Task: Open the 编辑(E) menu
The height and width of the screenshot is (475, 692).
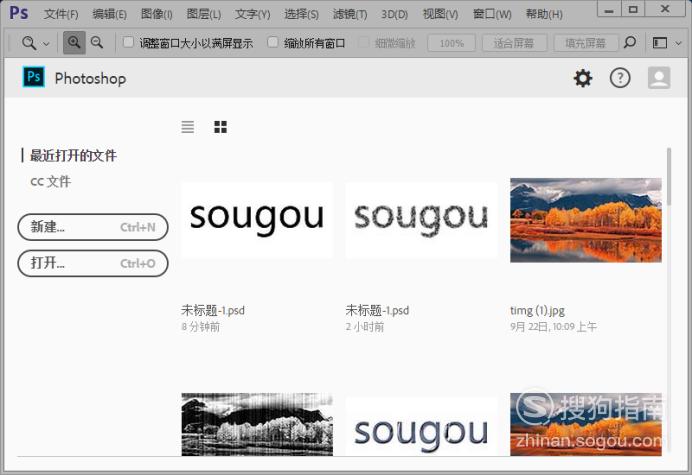Action: [109, 15]
